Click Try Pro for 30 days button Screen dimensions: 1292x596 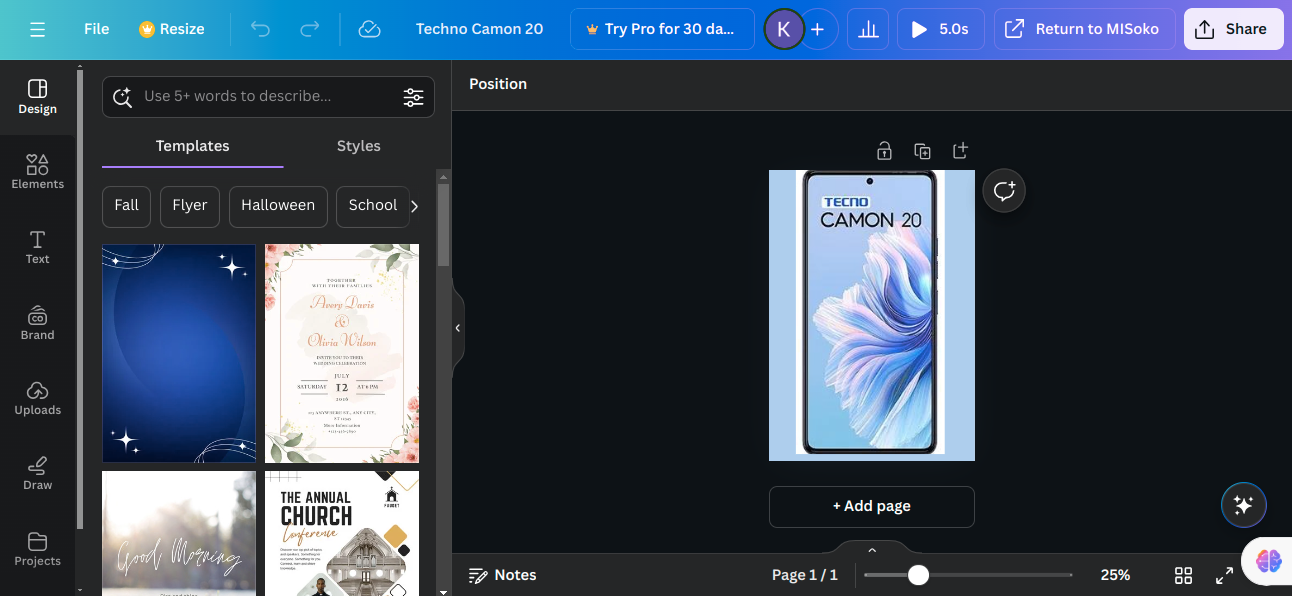(x=662, y=29)
